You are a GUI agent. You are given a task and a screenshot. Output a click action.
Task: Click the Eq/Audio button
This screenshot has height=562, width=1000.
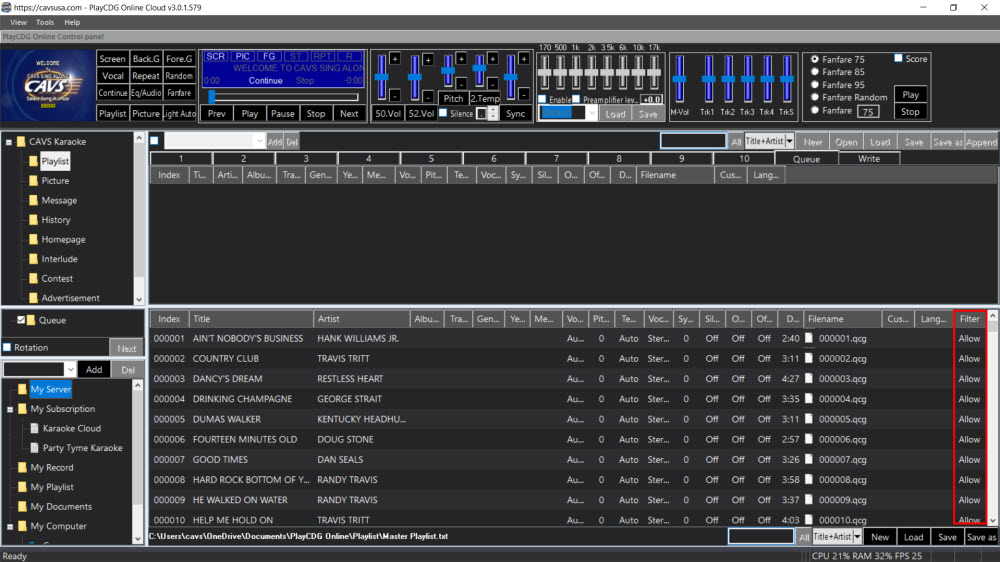click(x=146, y=93)
